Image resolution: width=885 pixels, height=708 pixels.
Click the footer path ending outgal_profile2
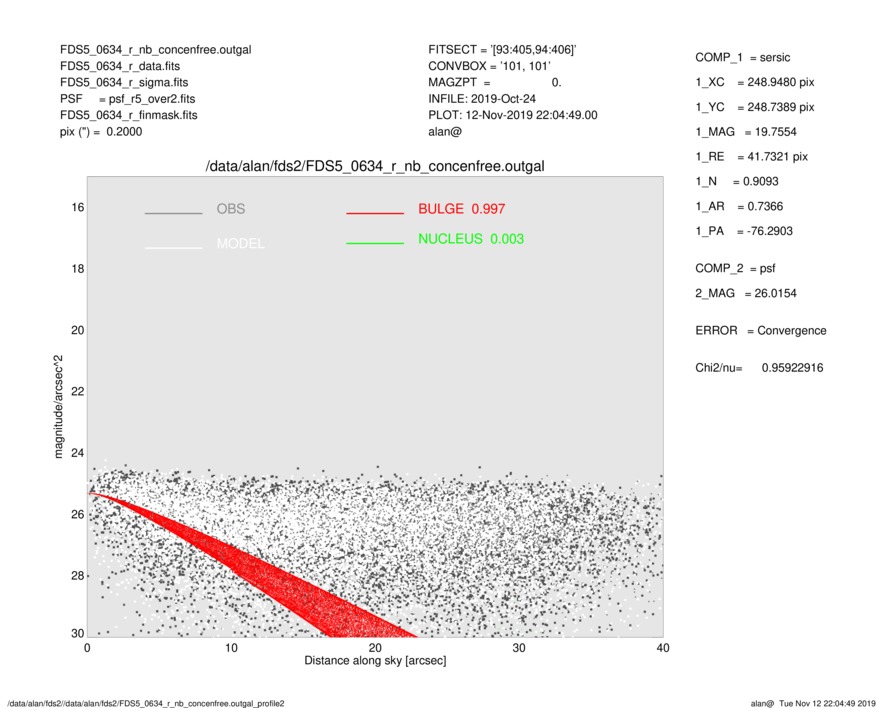pos(146,703)
